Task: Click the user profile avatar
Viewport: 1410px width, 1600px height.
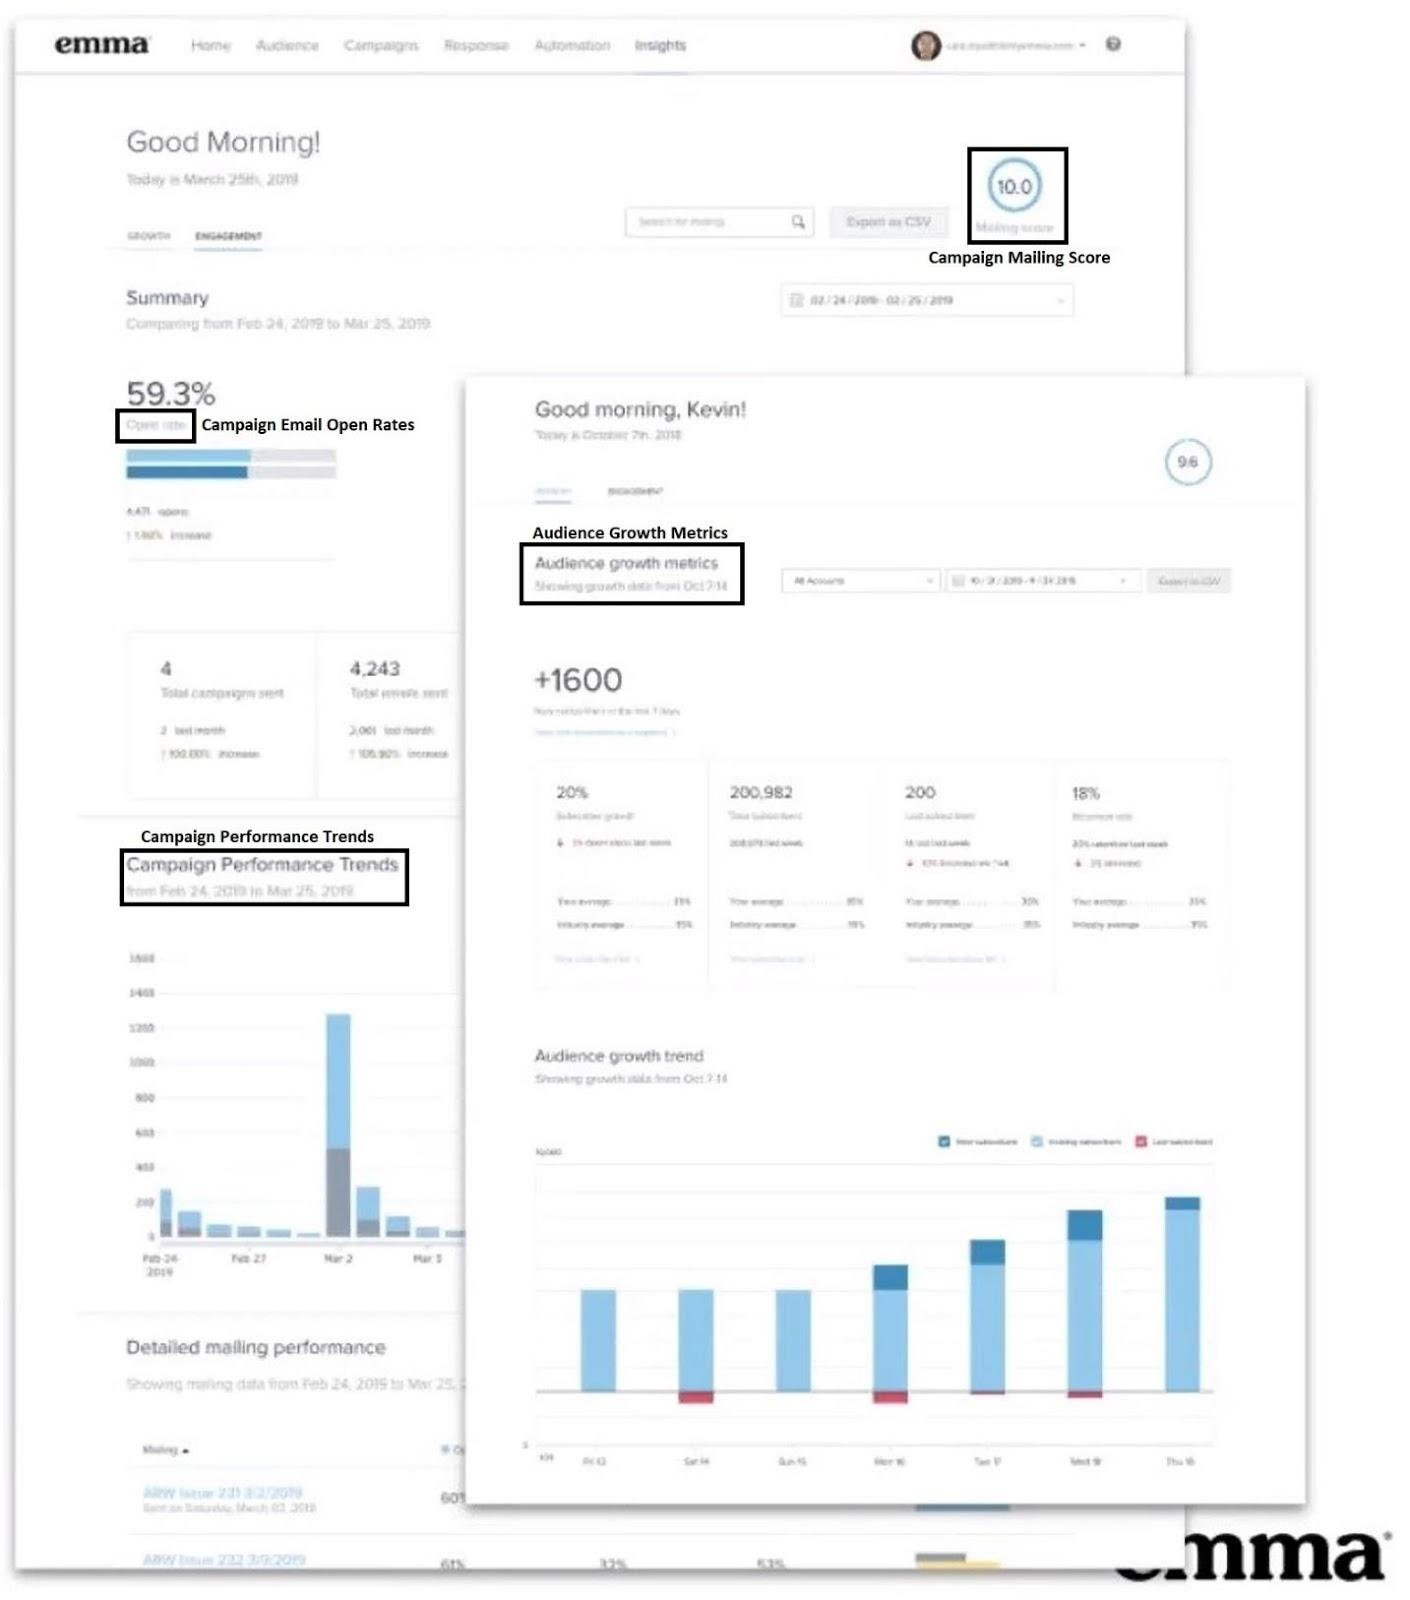Action: pos(925,45)
